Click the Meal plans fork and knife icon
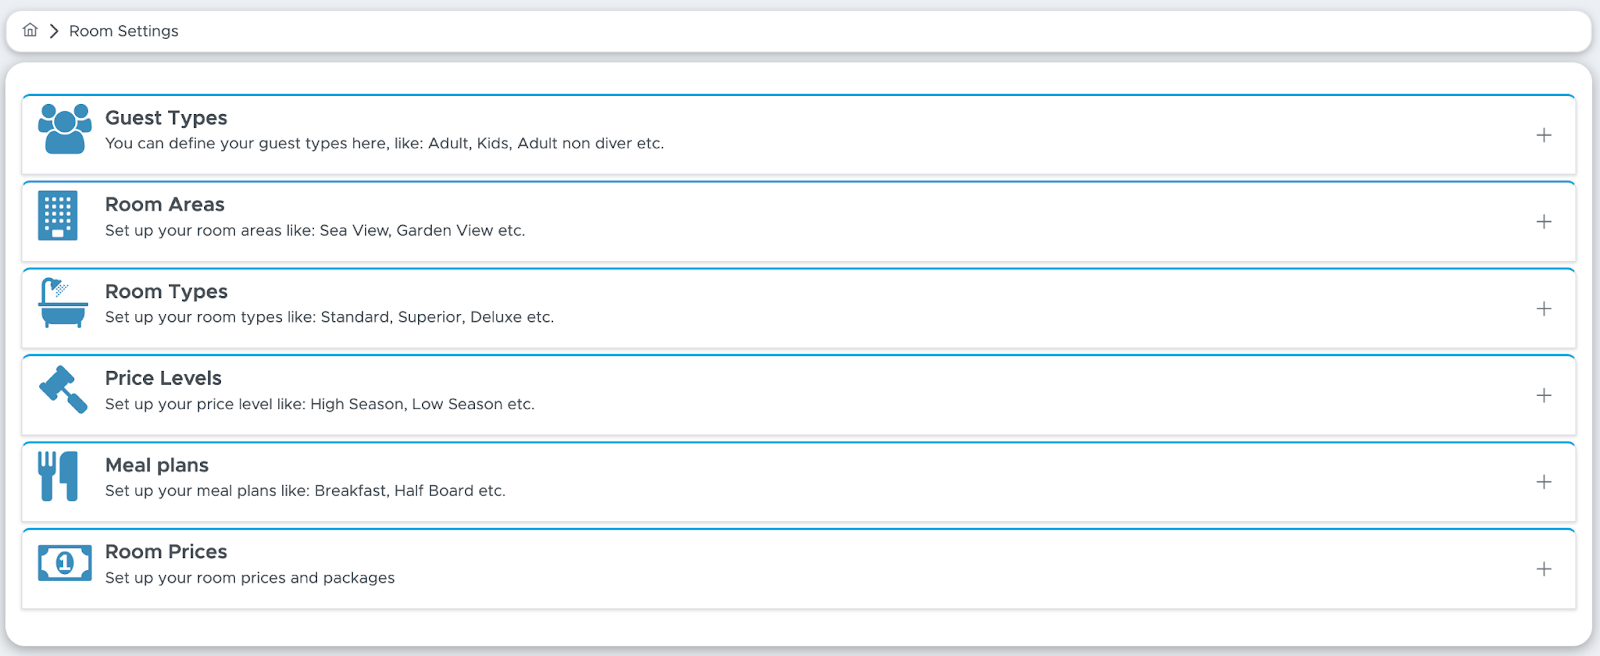This screenshot has height=656, width=1600. click(58, 476)
